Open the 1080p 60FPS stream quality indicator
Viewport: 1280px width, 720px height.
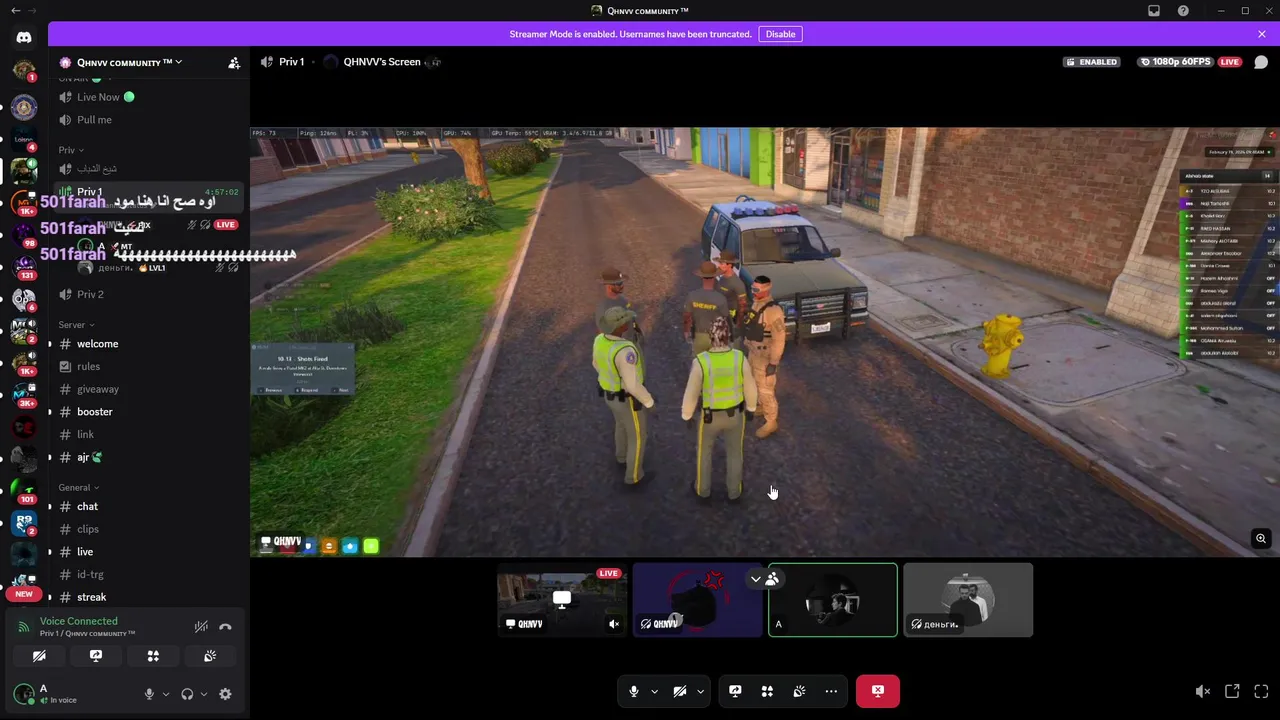pyautogui.click(x=1176, y=62)
